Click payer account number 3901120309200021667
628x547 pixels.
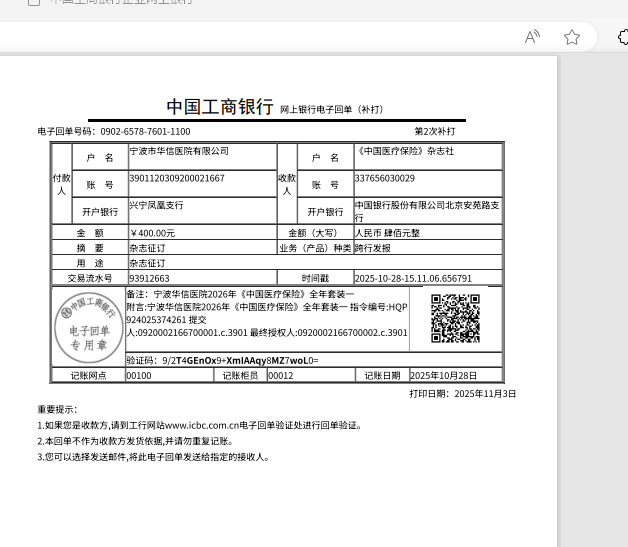point(177,178)
